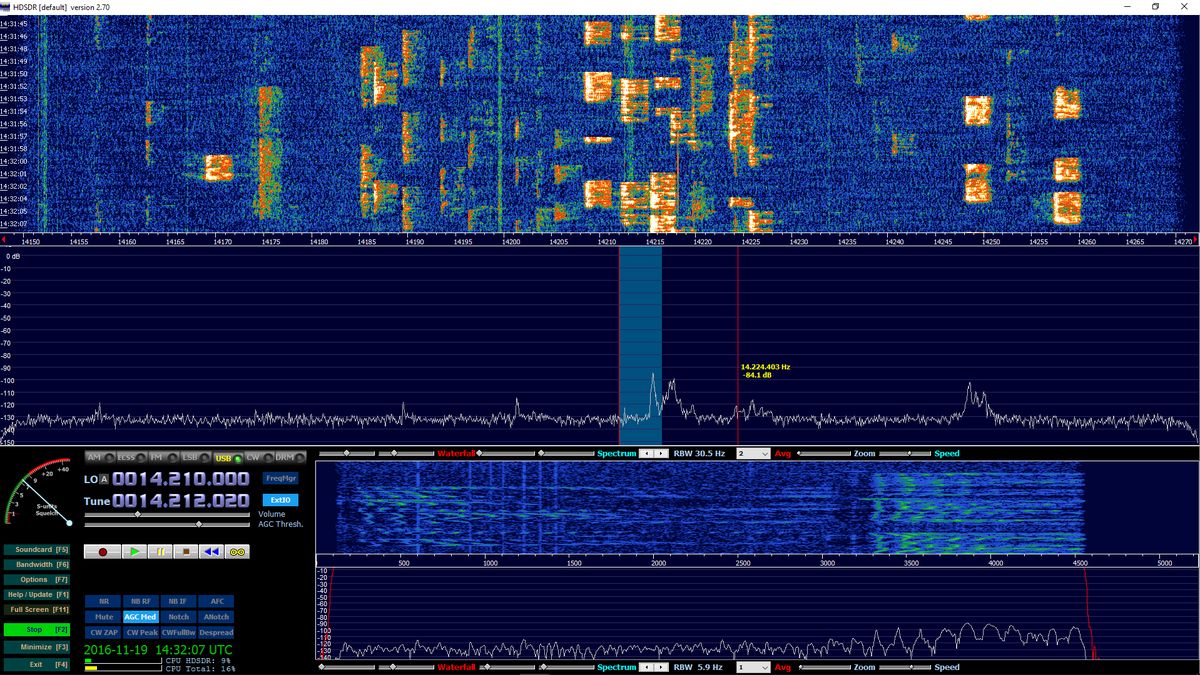The width and height of the screenshot is (1200, 675).
Task: Switch to CW mode
Action: click(253, 457)
